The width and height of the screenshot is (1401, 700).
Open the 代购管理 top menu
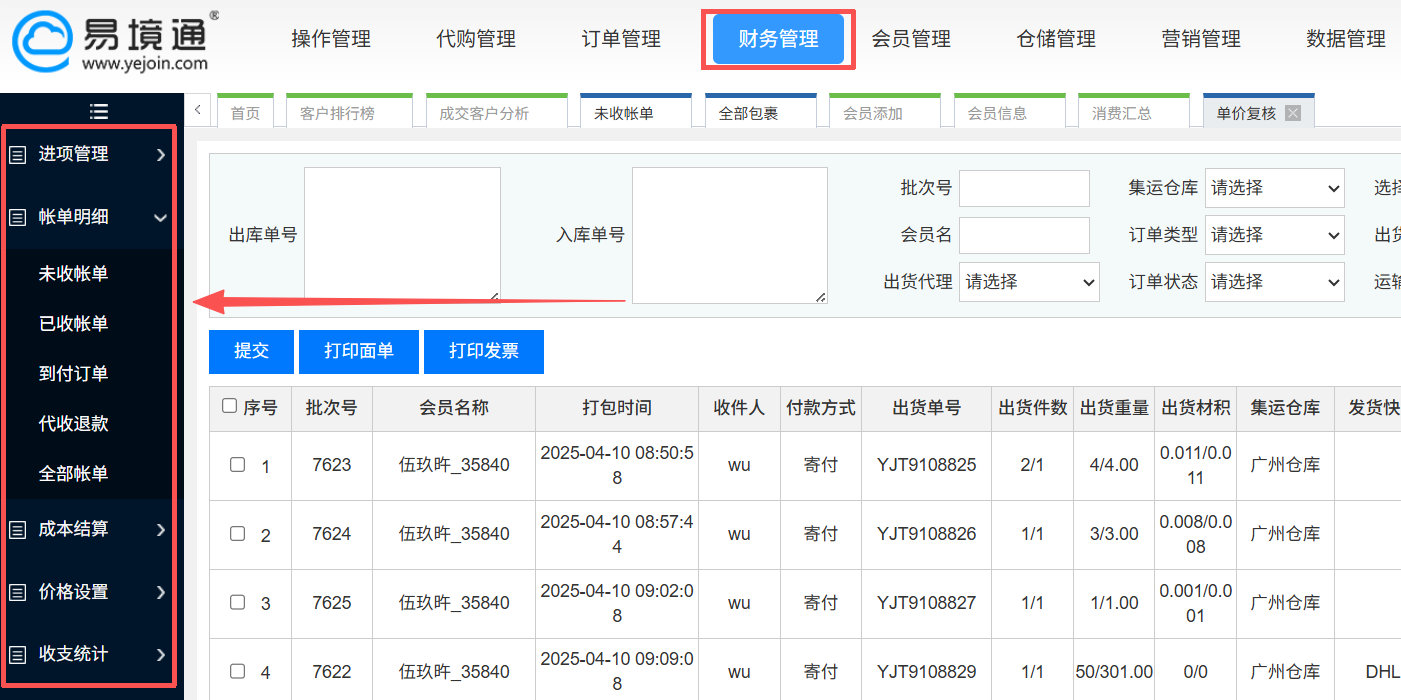click(476, 39)
